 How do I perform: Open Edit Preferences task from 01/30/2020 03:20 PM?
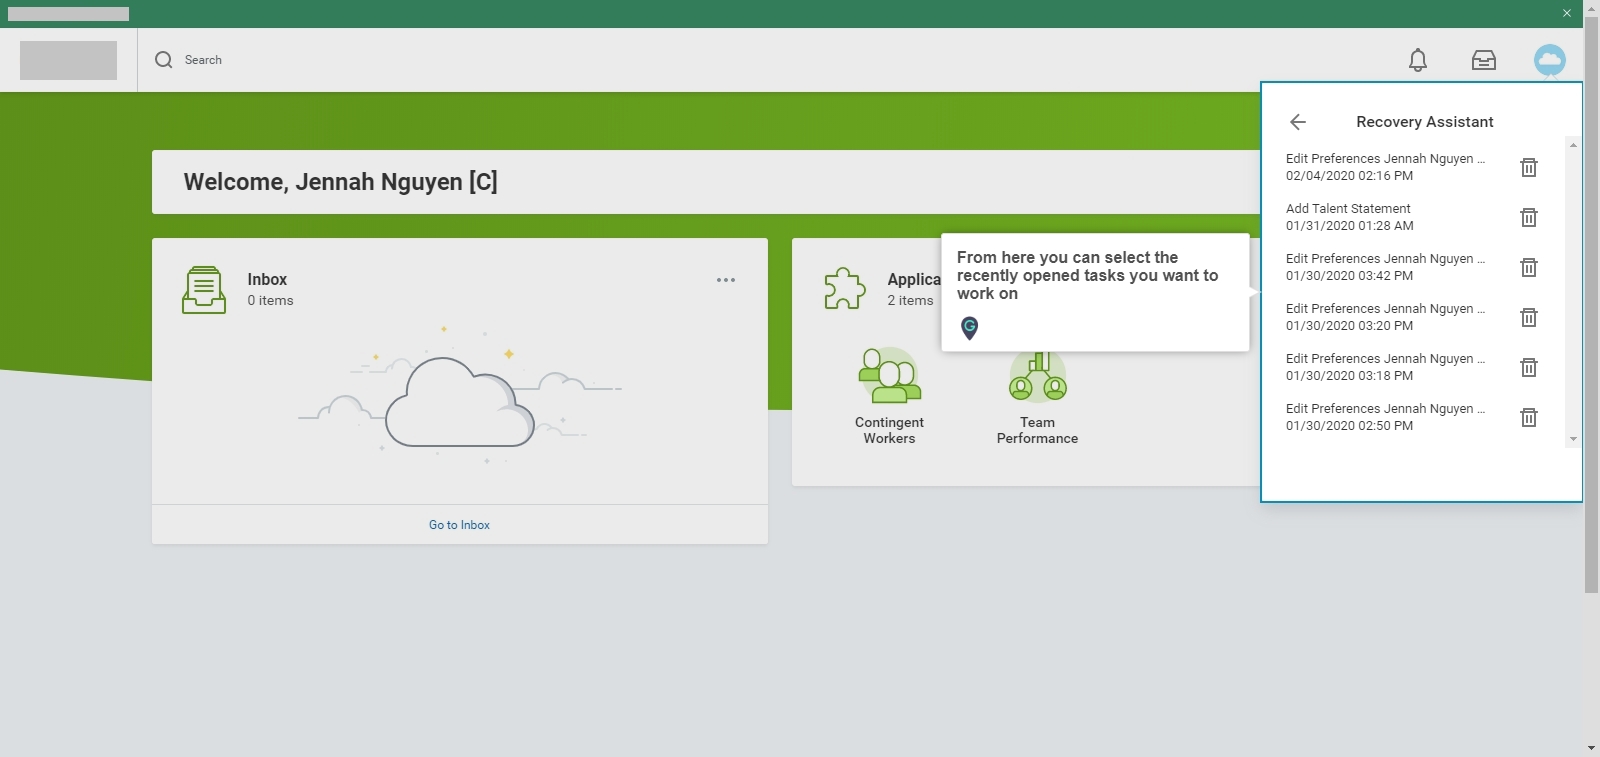coord(1385,317)
